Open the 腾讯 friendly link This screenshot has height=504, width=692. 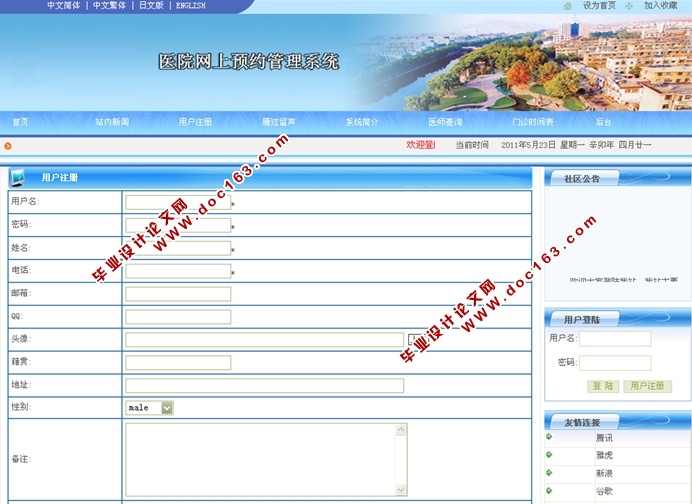(x=604, y=438)
